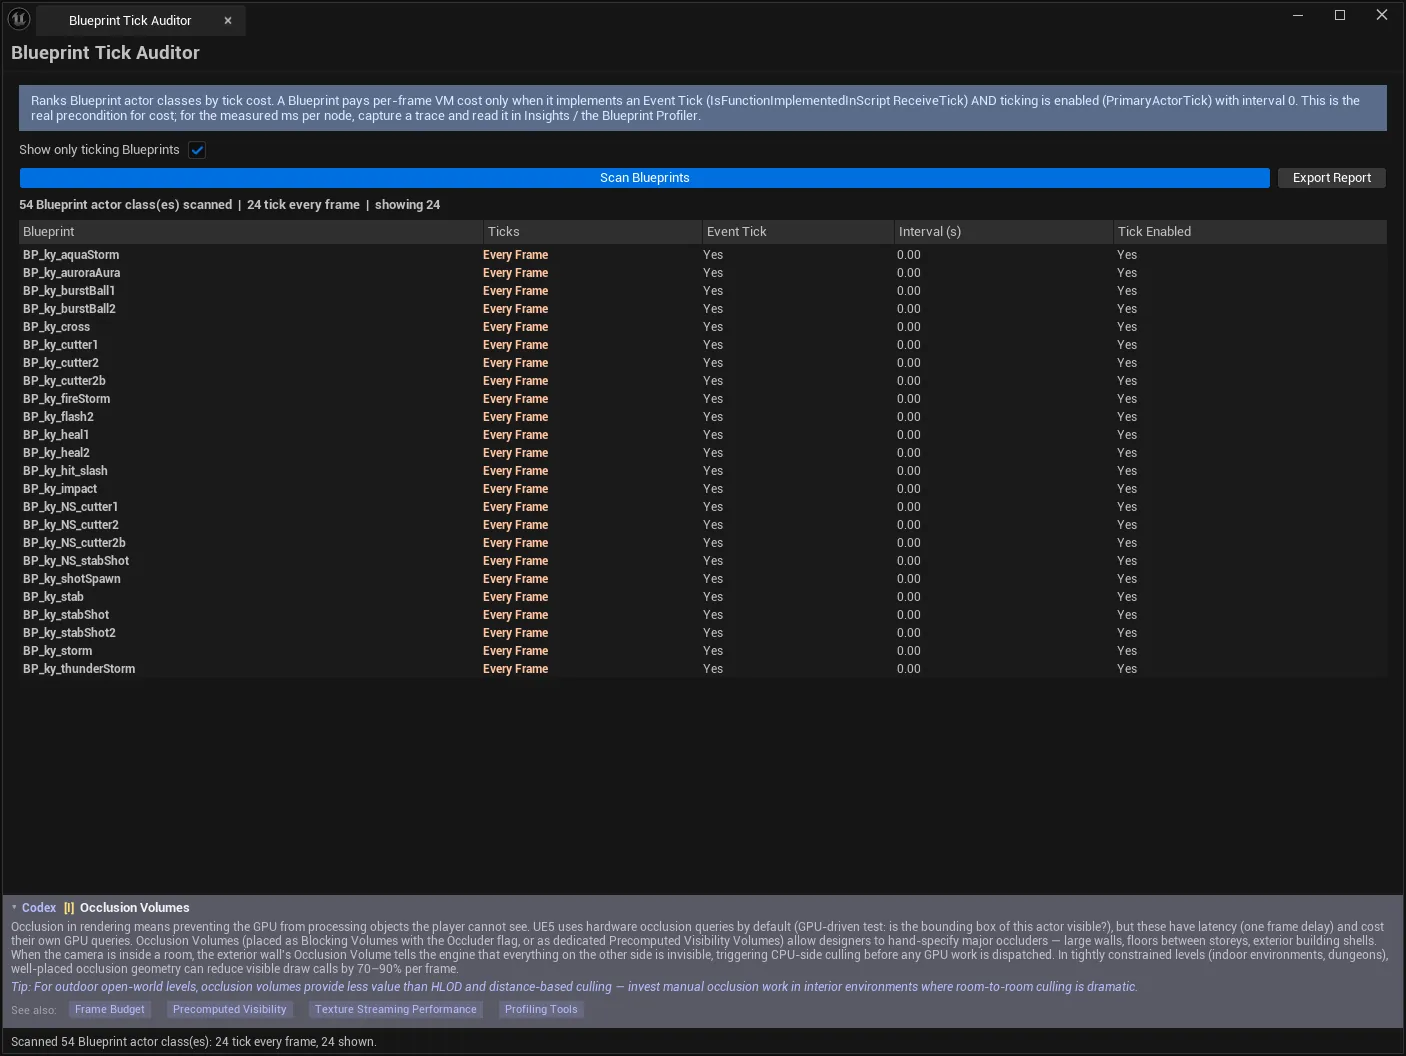This screenshot has width=1406, height=1056.
Task: Click Tick Enabled Yes for BP_ky_stab
Action: point(1127,597)
